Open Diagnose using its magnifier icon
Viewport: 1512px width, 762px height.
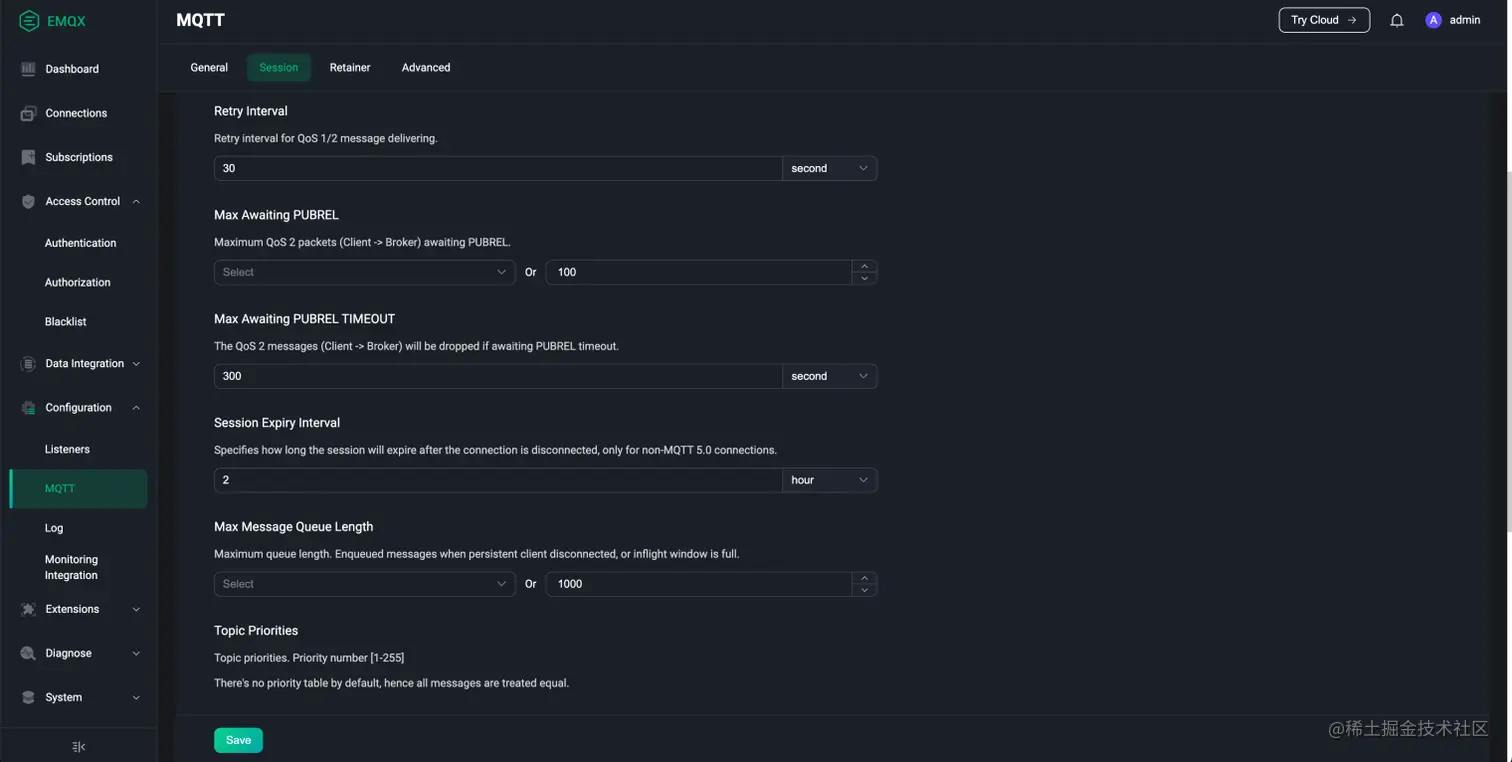(28, 653)
